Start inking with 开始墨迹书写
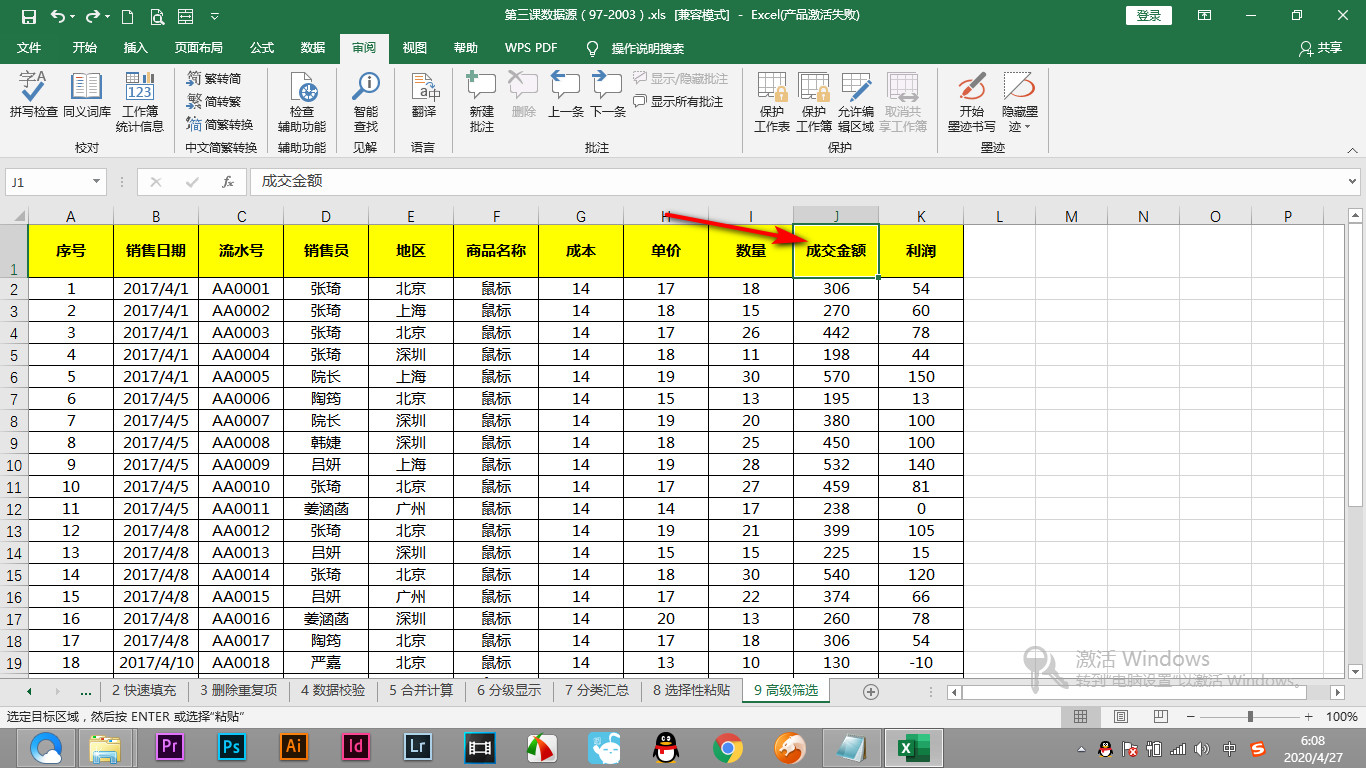1366x768 pixels. [x=969, y=97]
